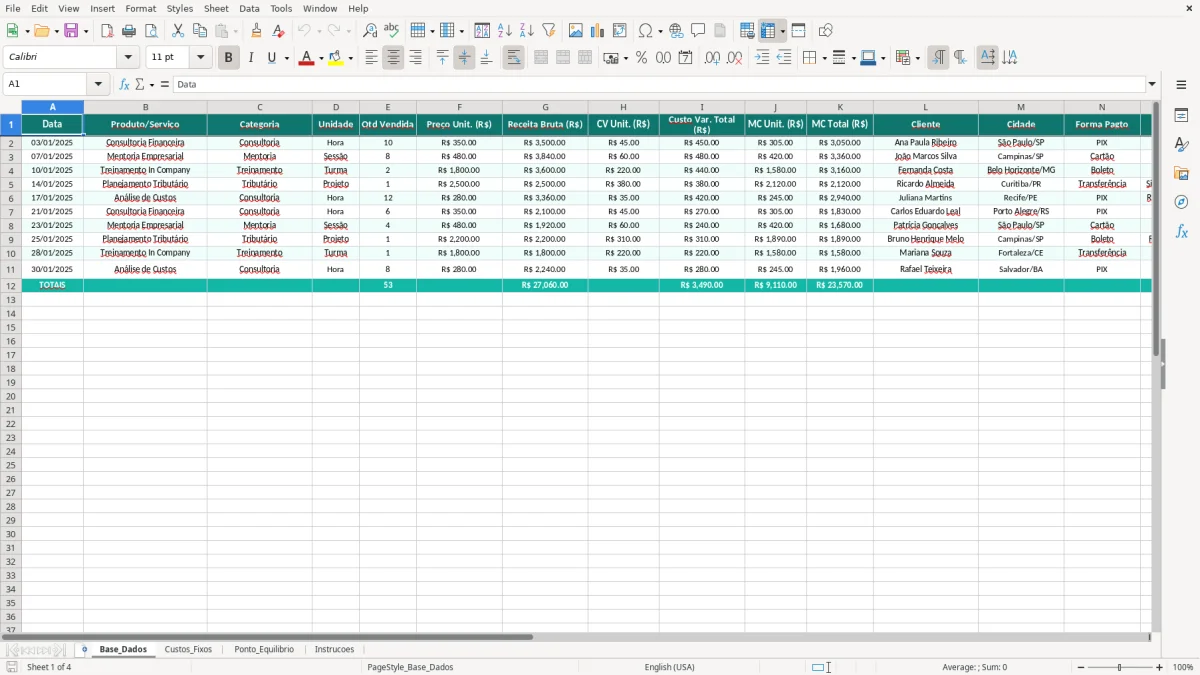Viewport: 1200px width, 675px height.
Task: Toggle Underline formatting
Action: [x=270, y=58]
